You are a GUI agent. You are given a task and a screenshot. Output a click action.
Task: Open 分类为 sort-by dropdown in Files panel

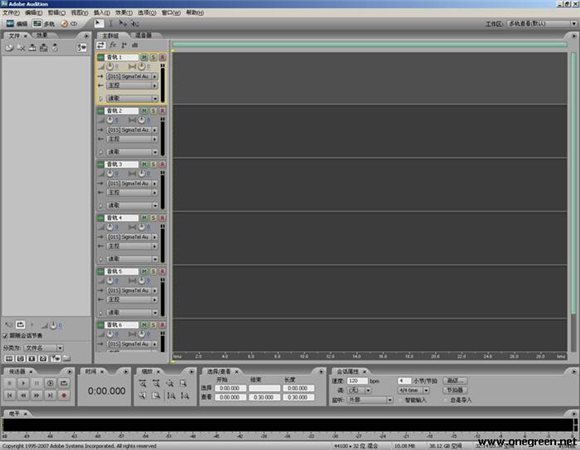(x=43, y=348)
